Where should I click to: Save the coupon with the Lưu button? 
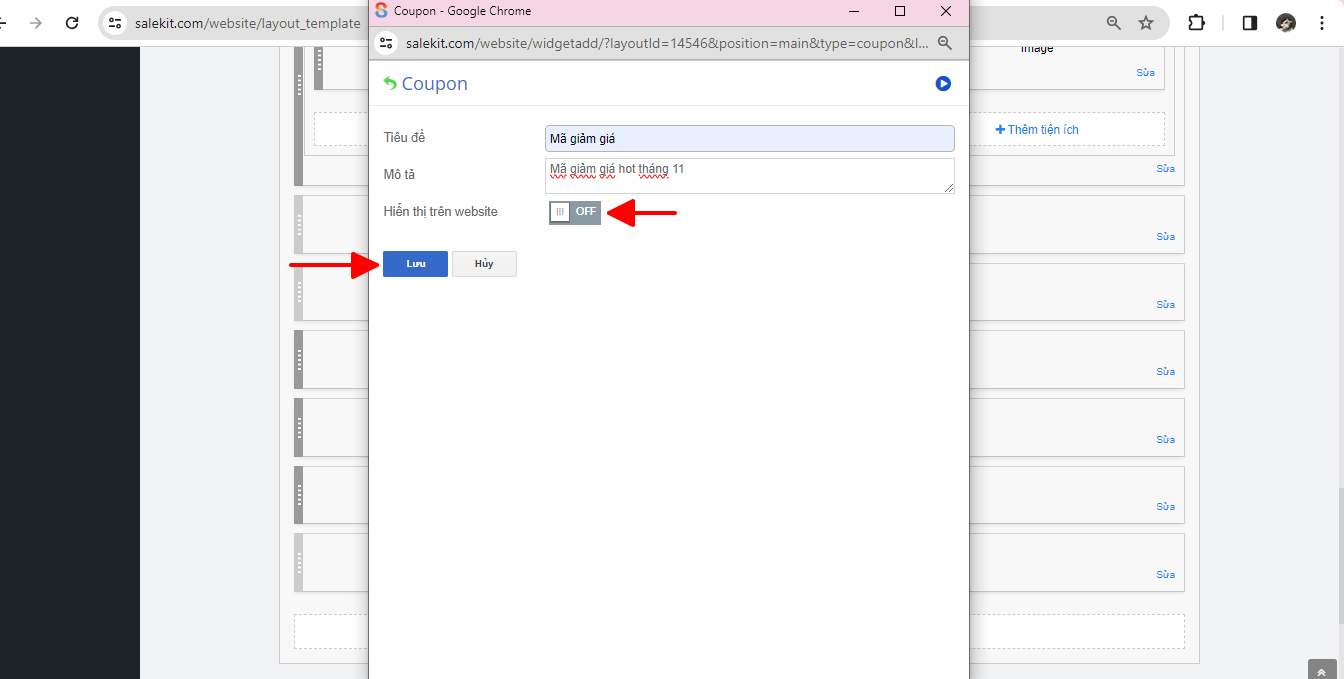[x=415, y=264]
